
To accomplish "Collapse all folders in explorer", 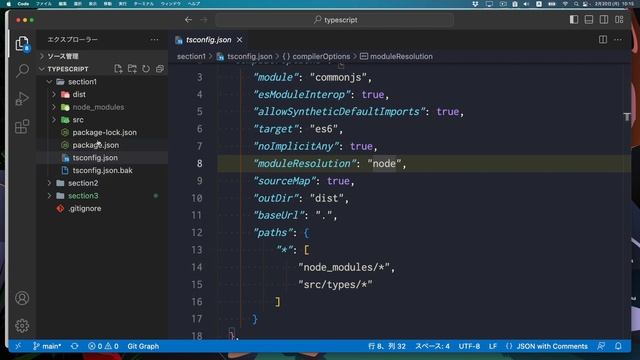I will click(x=160, y=69).
